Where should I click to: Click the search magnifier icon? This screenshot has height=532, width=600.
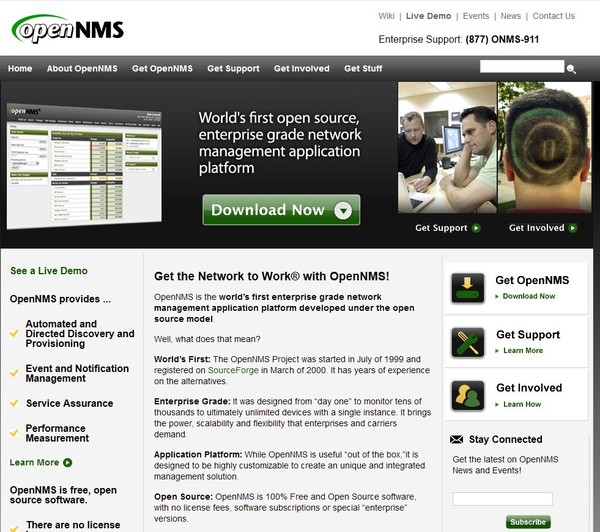point(572,69)
